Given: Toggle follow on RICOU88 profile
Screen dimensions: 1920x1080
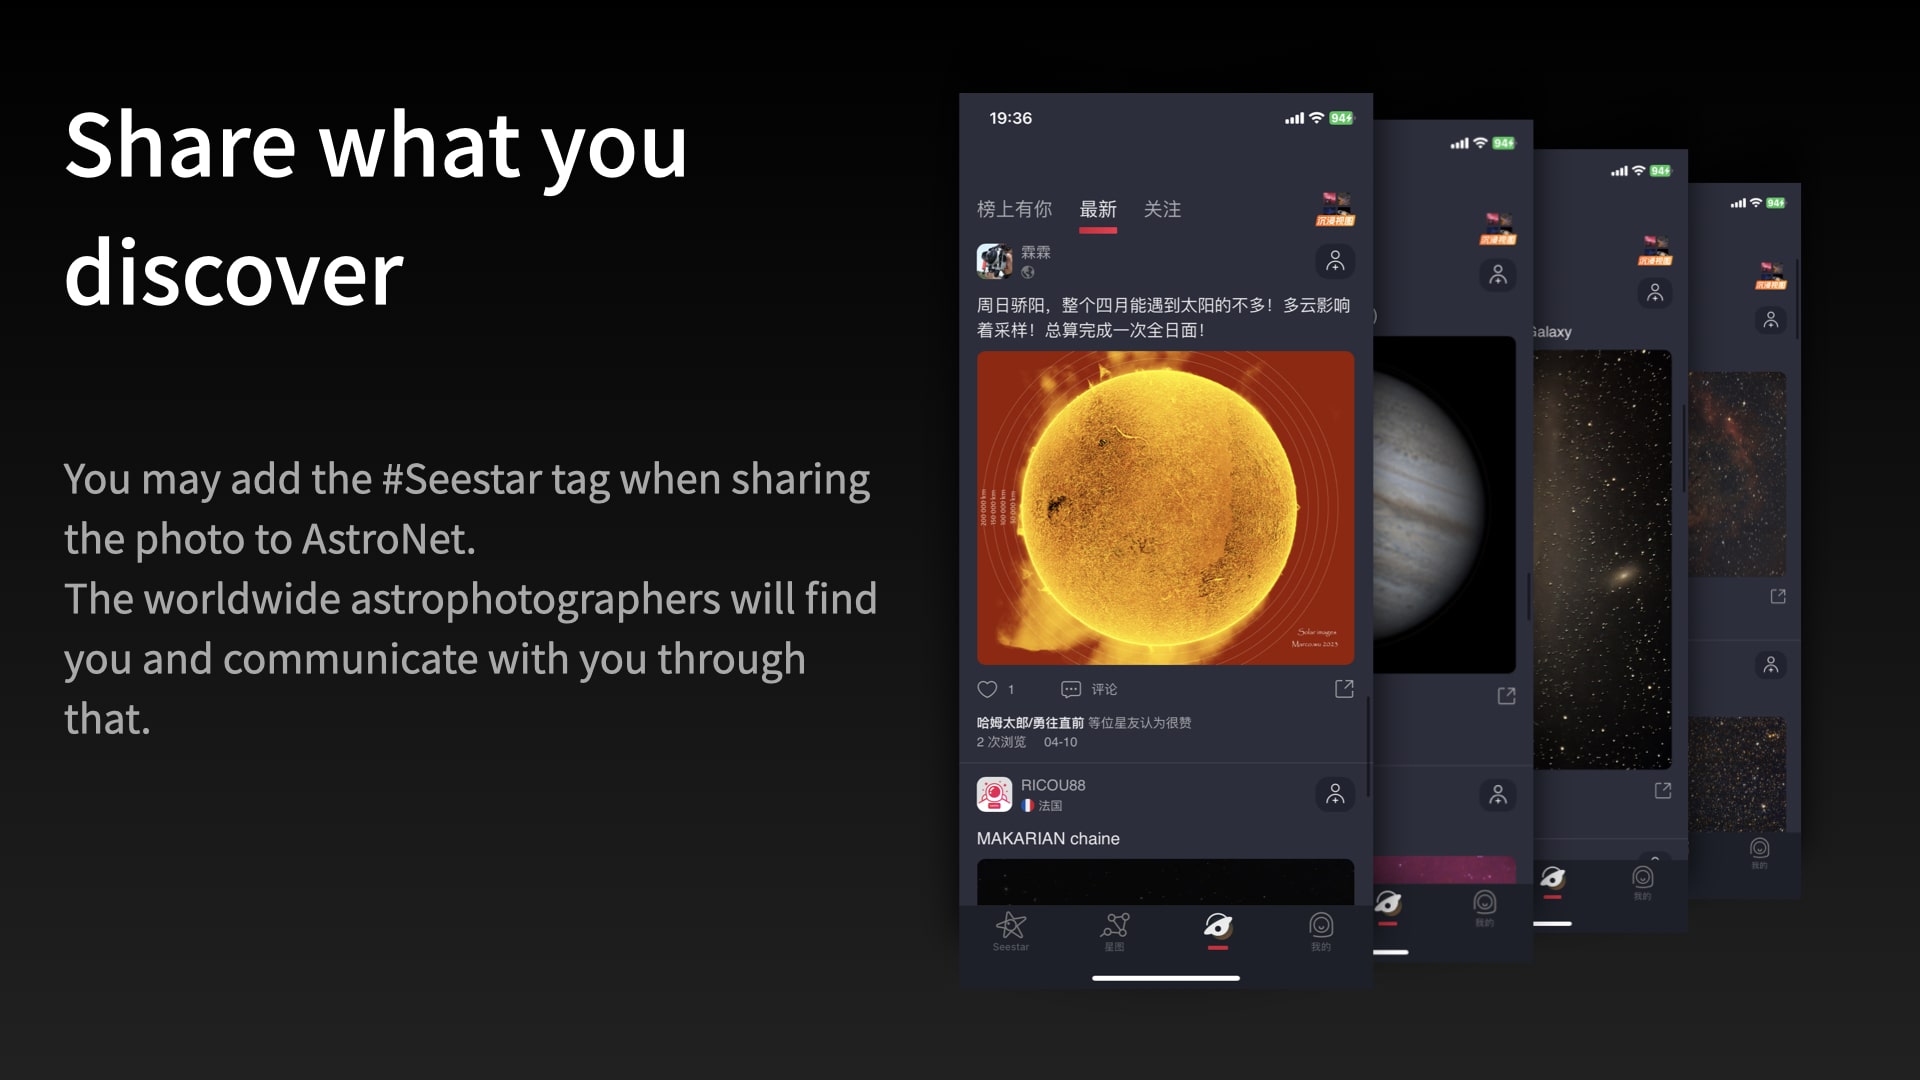Looking at the screenshot, I should [1336, 793].
